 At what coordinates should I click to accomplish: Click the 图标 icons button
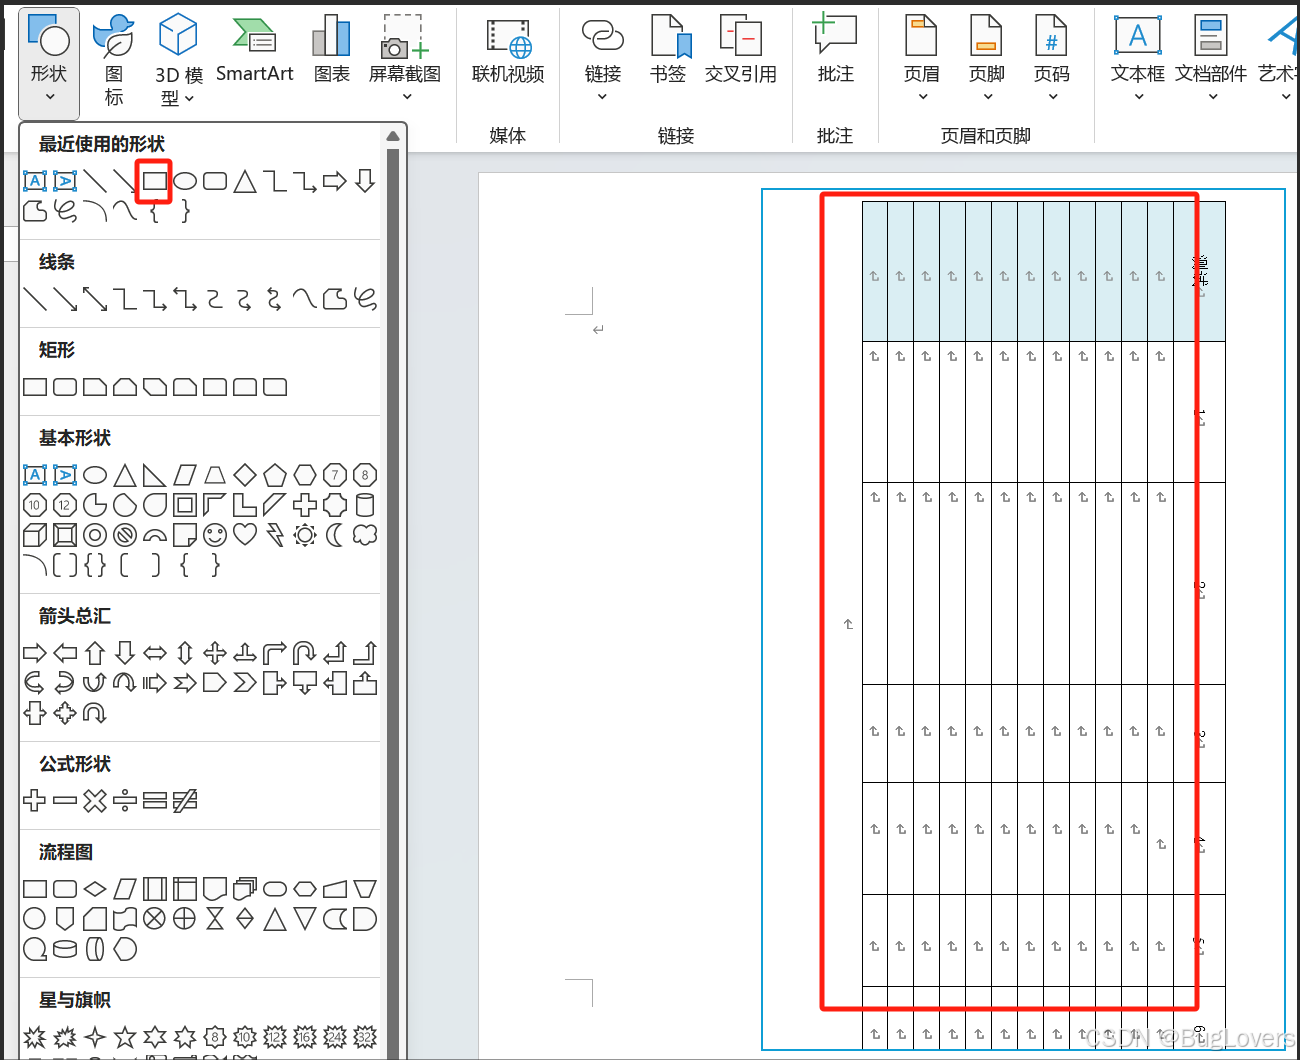pos(114,60)
